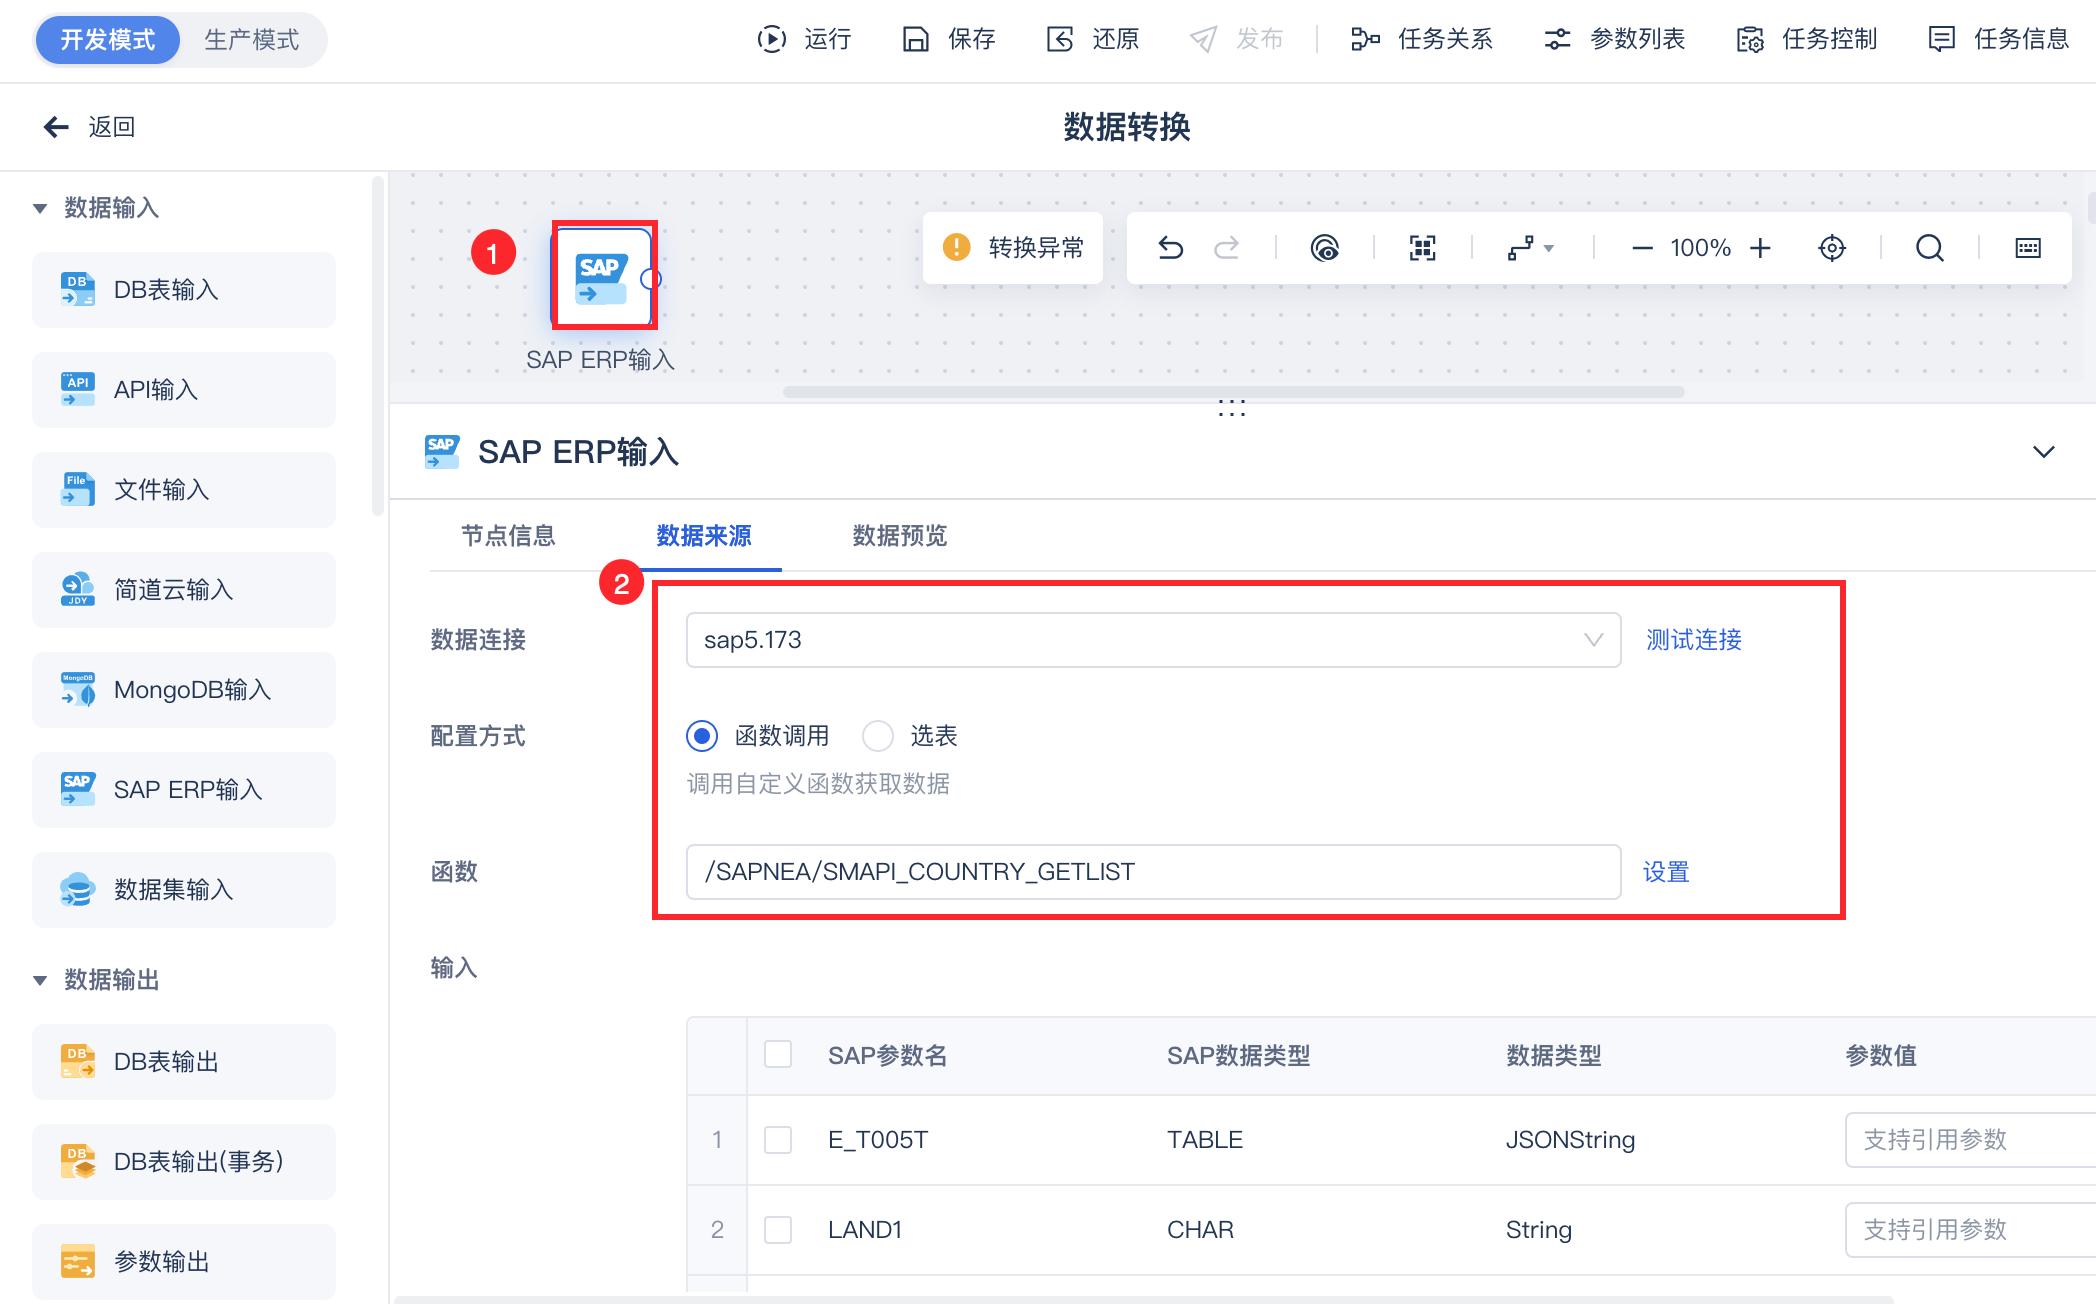Click the 测试连接 link
Viewport: 2096px width, 1304px height.
1693,640
